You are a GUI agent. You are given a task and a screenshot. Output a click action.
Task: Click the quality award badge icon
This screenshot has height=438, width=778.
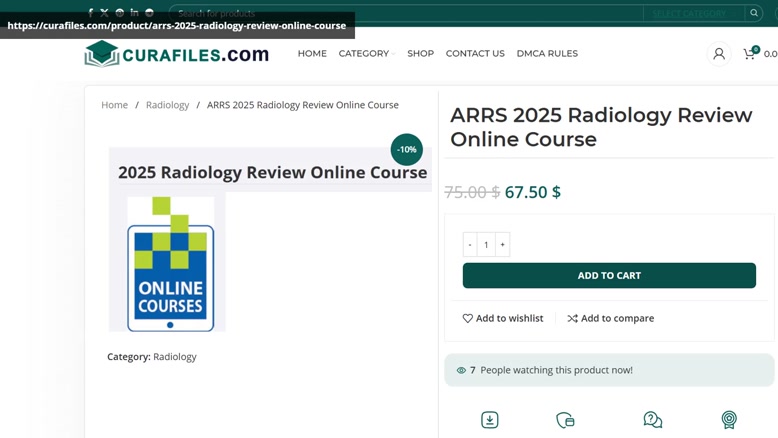729,420
